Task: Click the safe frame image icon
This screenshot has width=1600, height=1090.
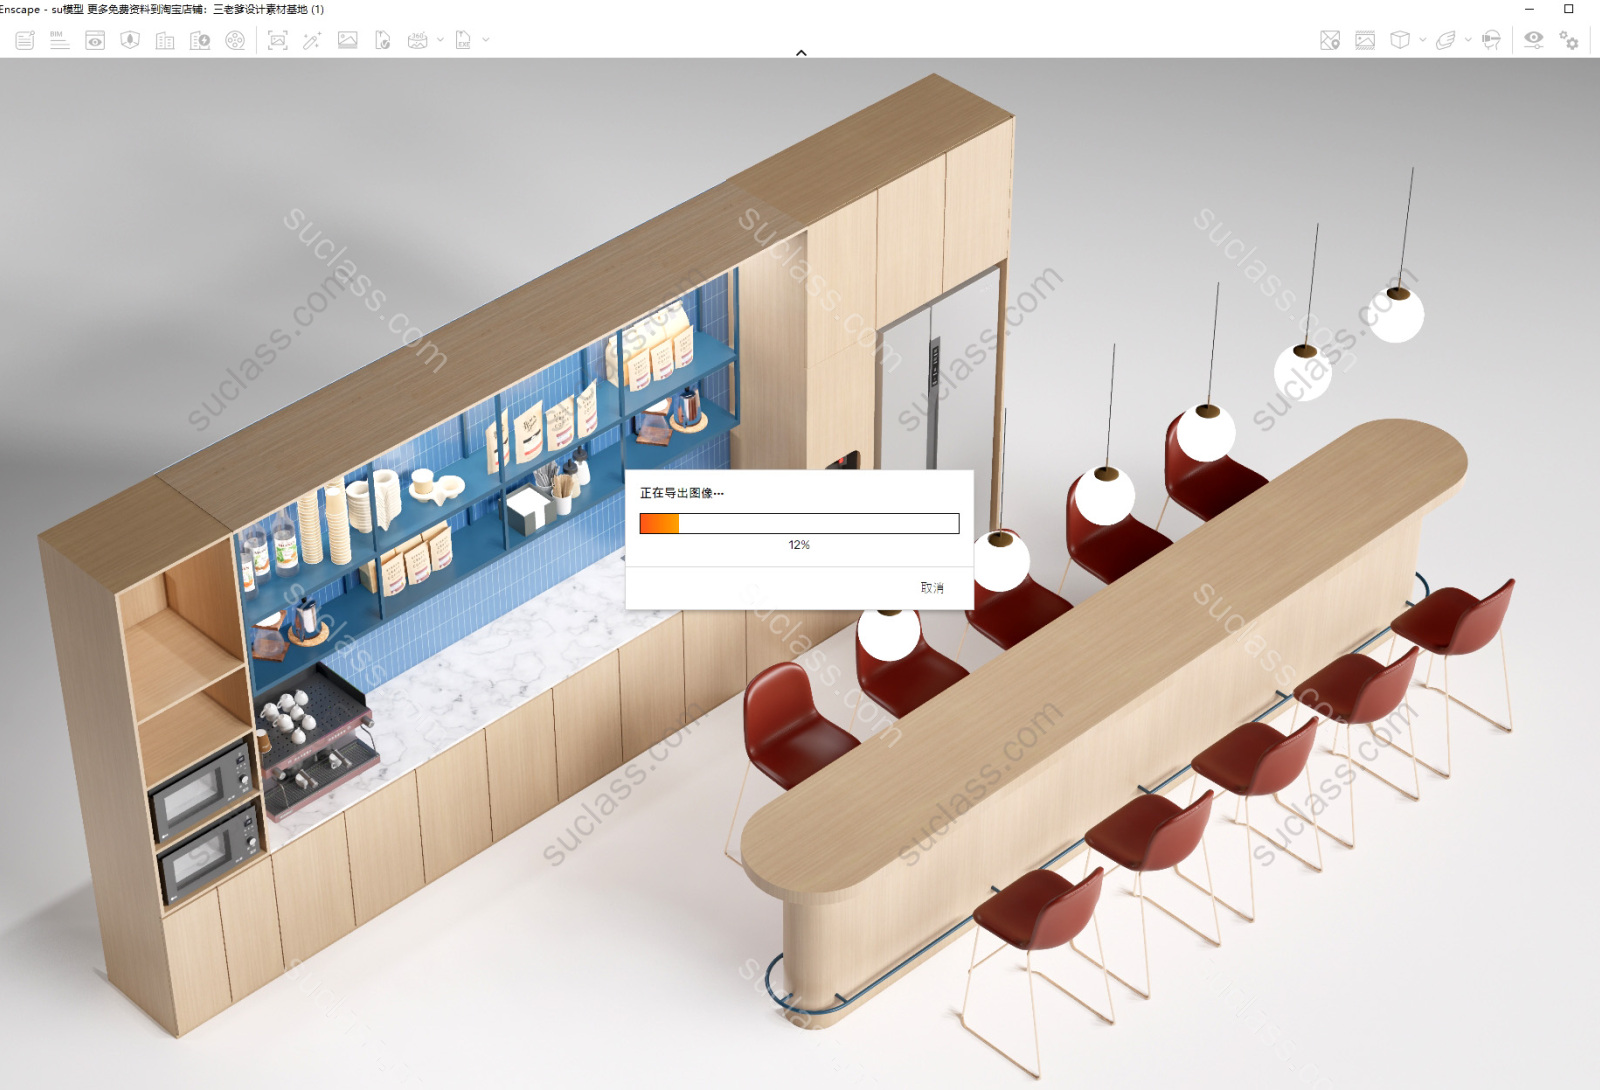Action: click(1365, 40)
